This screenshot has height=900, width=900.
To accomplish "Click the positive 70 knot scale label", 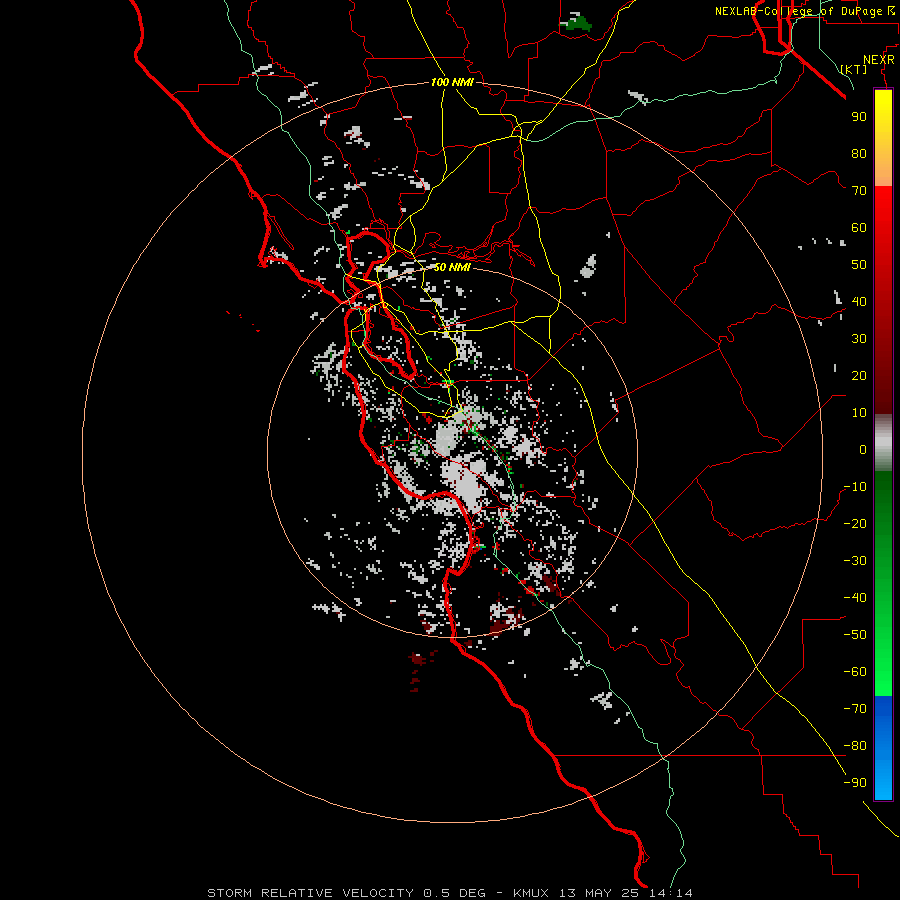I will pos(859,191).
